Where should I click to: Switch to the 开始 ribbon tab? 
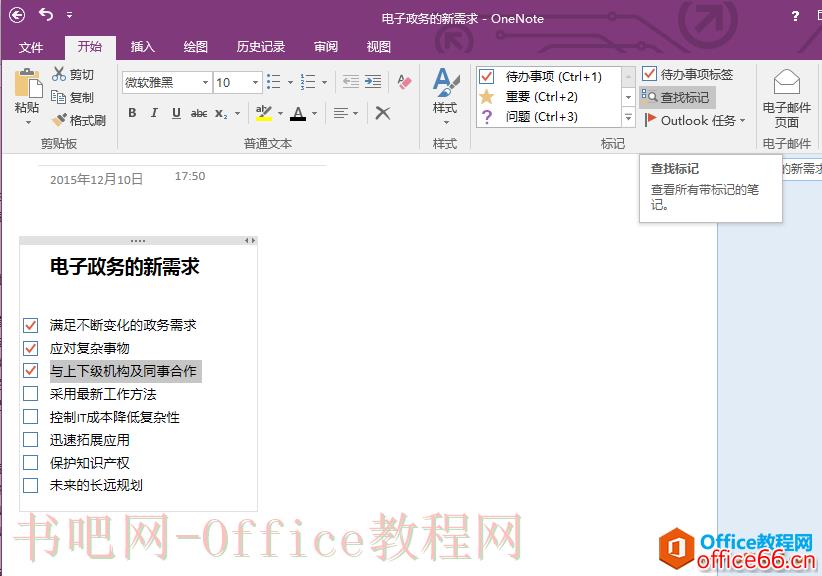point(90,47)
